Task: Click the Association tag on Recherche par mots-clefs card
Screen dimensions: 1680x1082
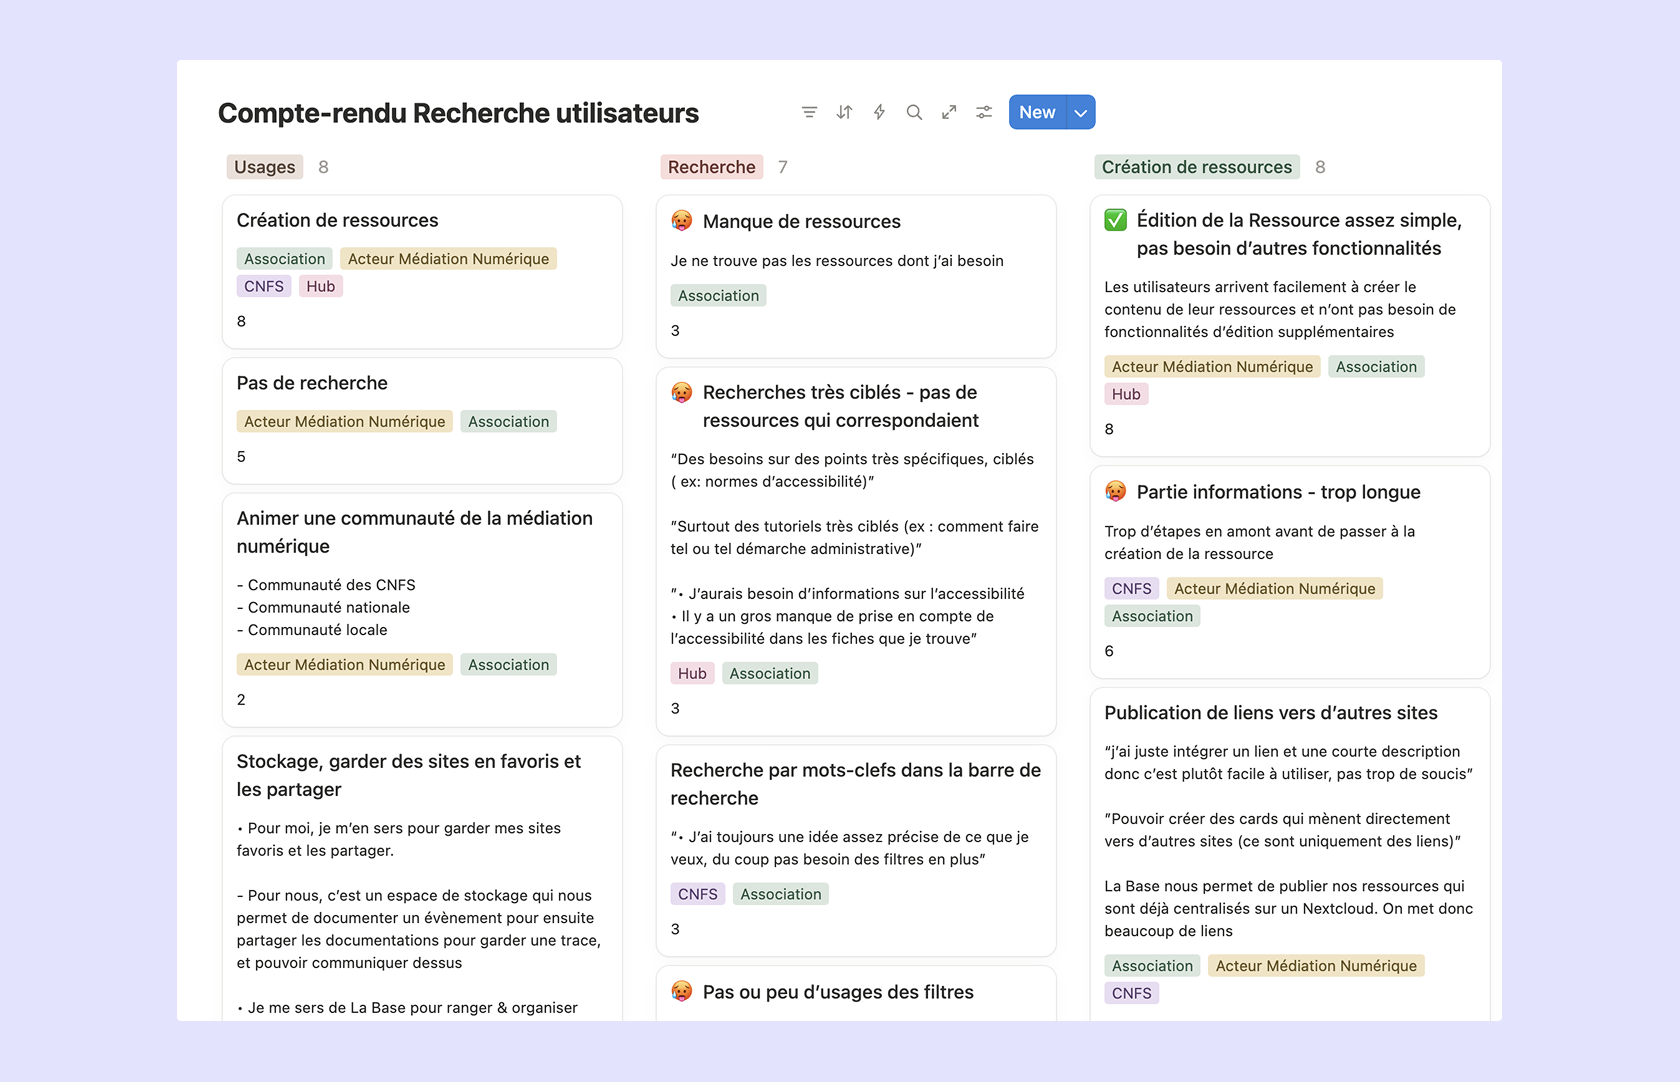Action: click(781, 894)
